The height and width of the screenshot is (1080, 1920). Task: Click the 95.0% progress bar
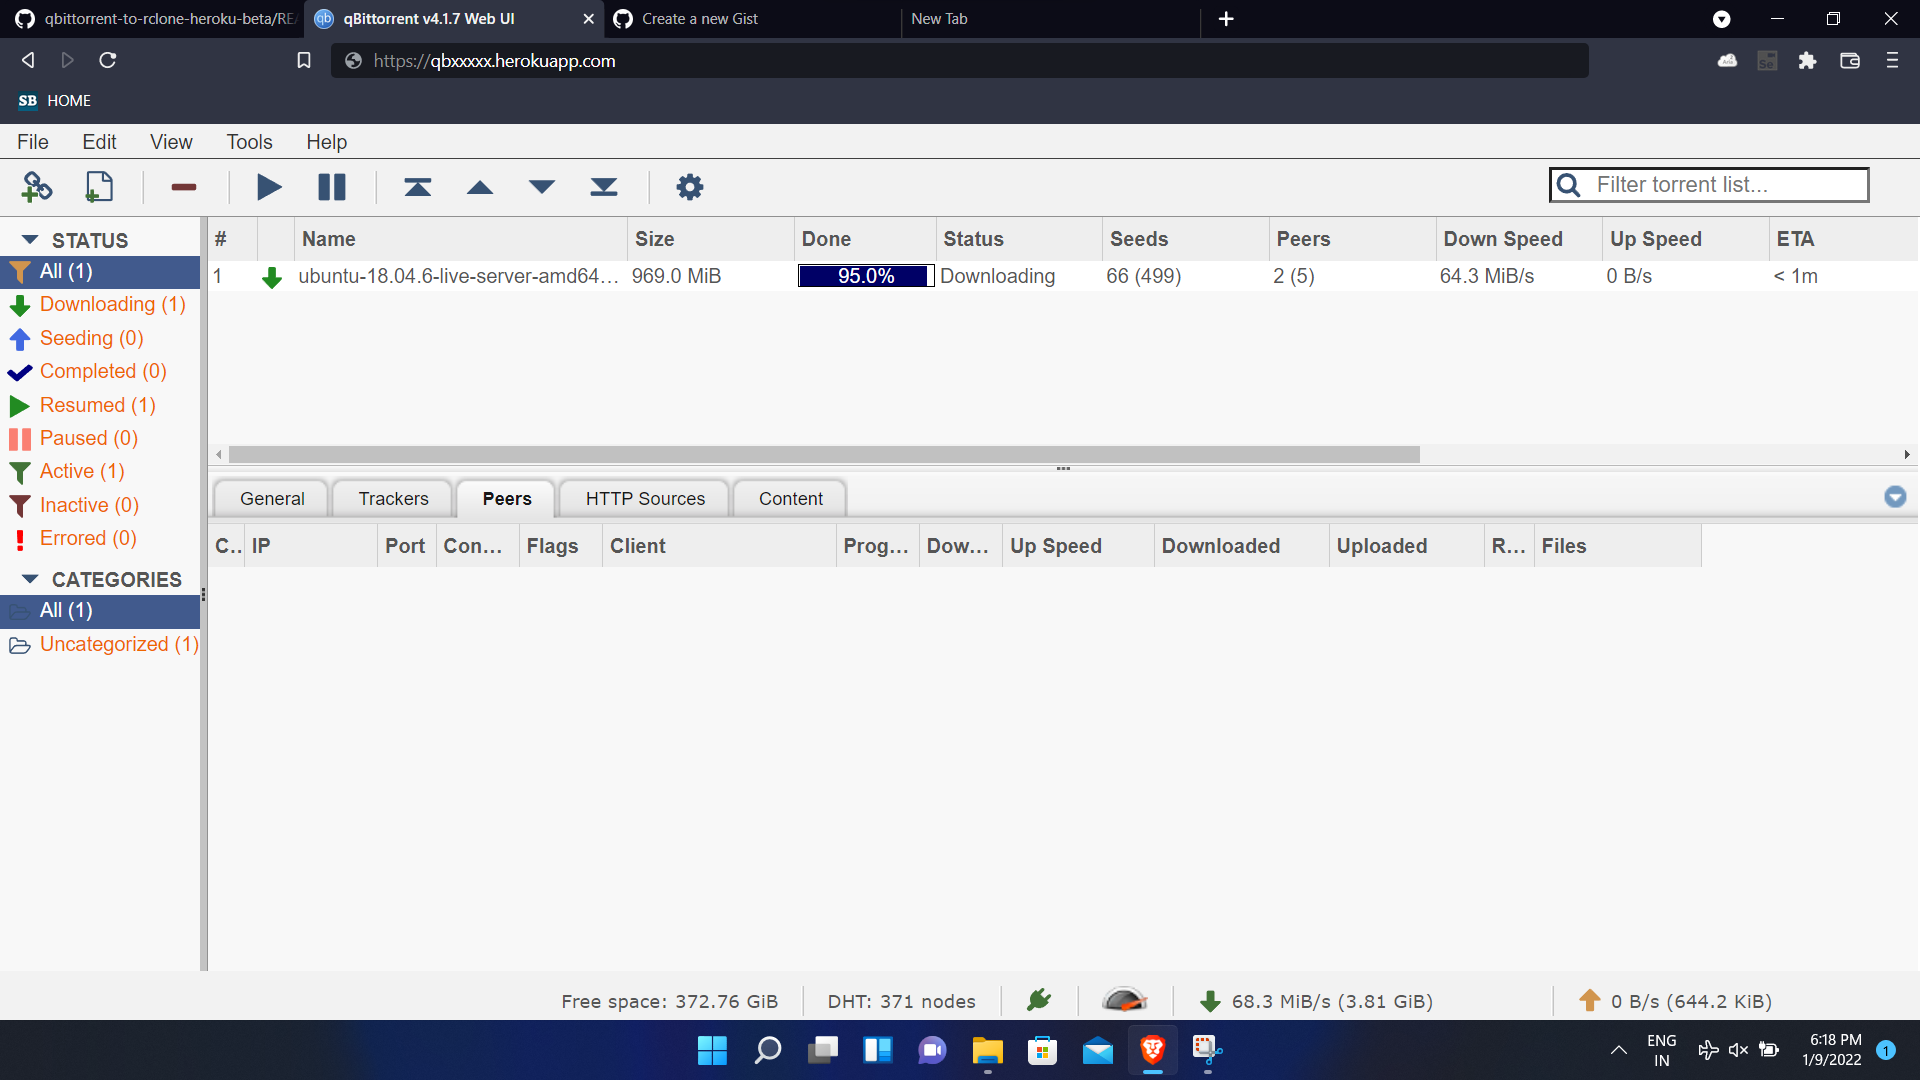click(865, 276)
